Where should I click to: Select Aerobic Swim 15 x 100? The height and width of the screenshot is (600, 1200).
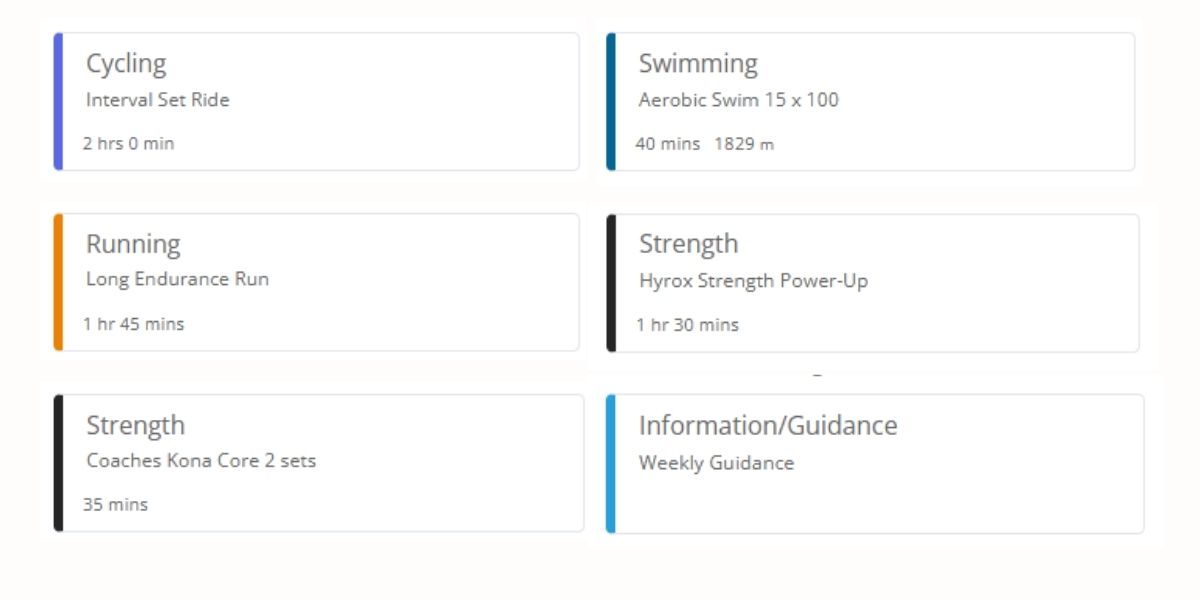coord(738,100)
